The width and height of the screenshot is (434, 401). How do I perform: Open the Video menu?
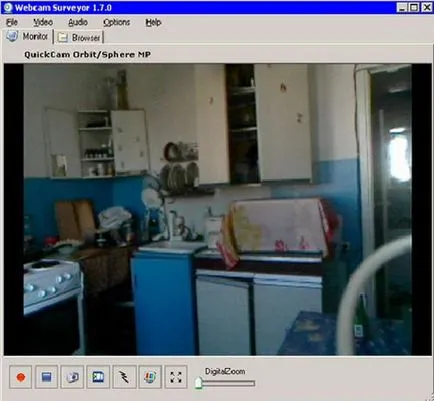click(x=43, y=22)
